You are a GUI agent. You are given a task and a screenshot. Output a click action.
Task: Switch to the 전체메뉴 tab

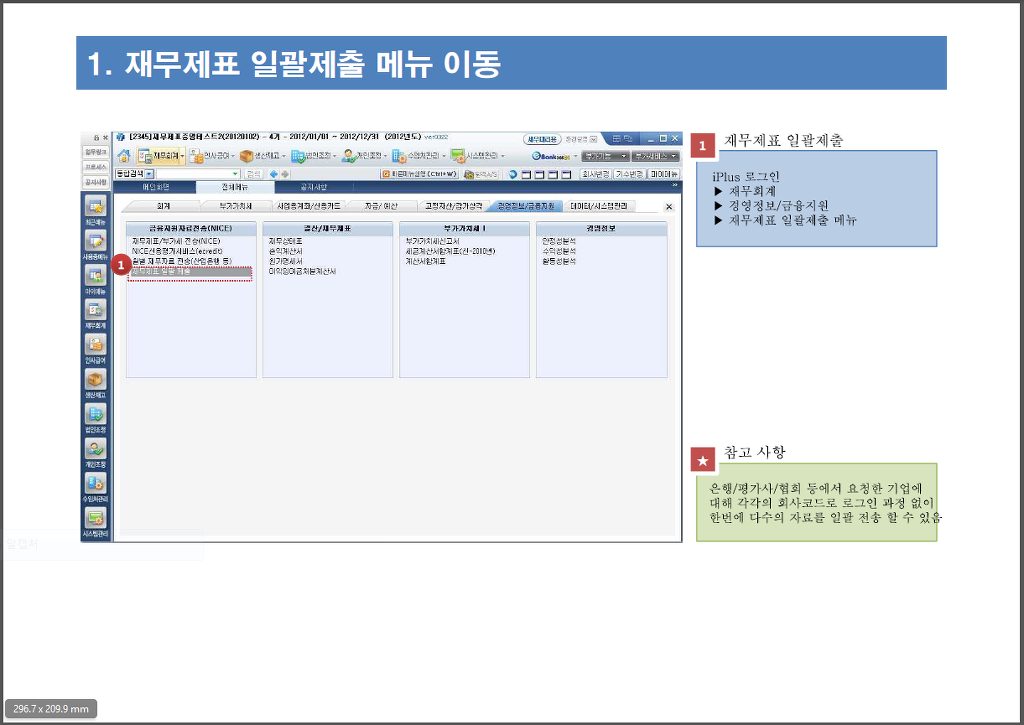pos(234,187)
